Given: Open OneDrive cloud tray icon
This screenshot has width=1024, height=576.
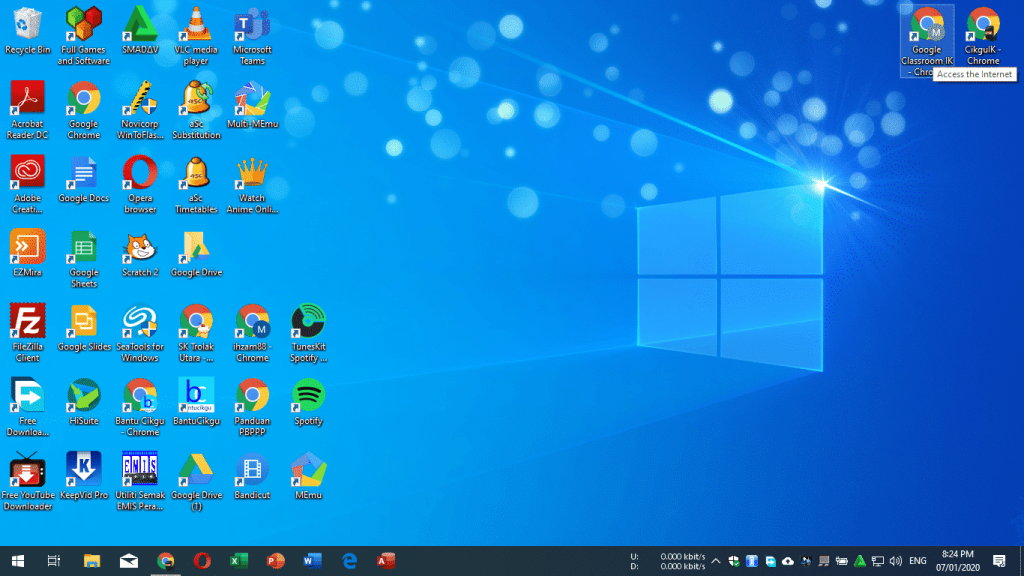Looking at the screenshot, I should coord(788,561).
